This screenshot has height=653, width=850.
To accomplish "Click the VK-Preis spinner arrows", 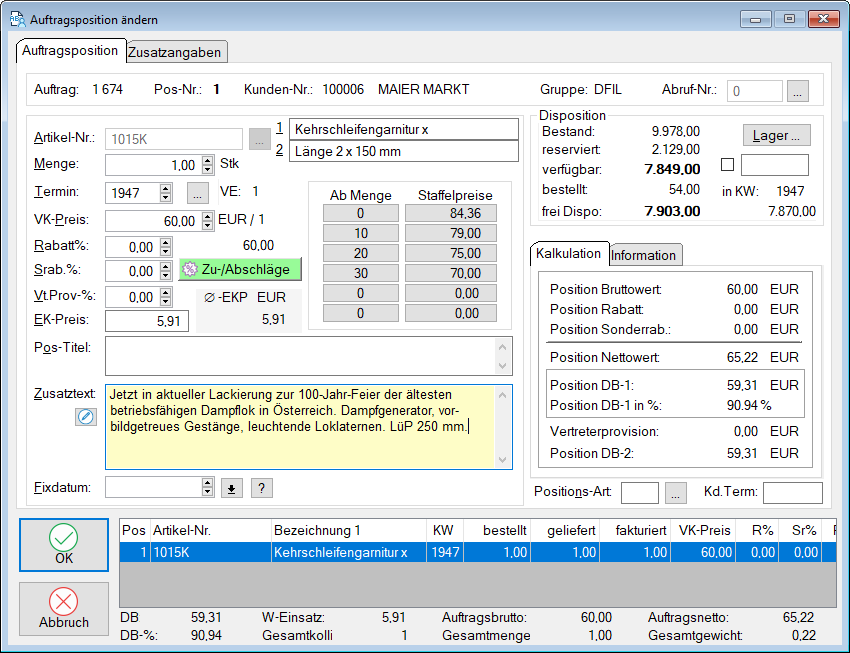I will coord(207,220).
